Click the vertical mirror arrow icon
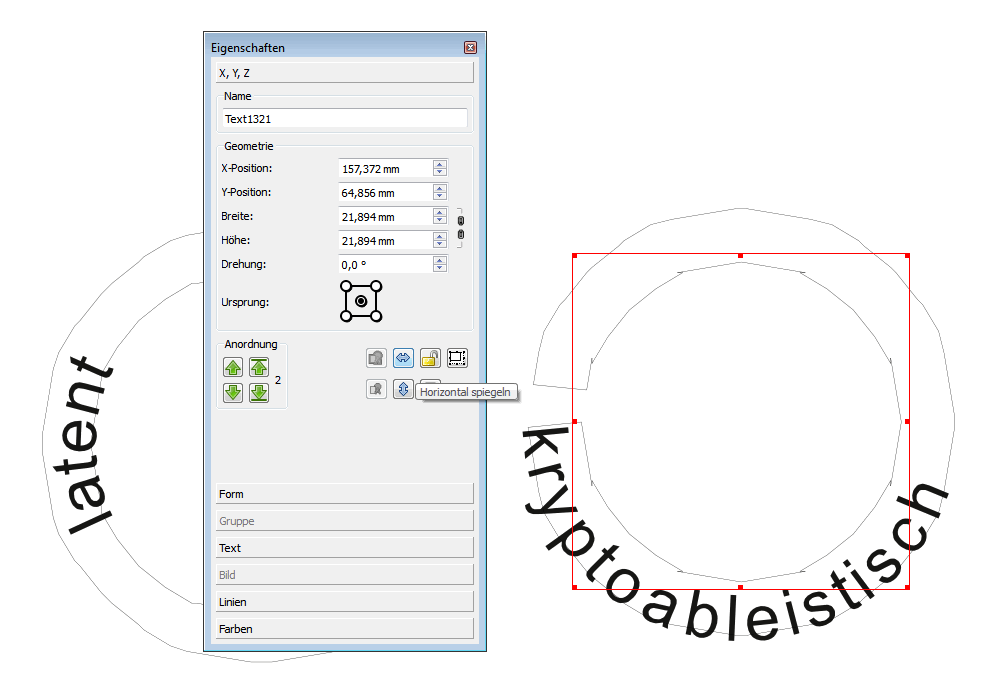This screenshot has height=700, width=1002. (x=403, y=390)
